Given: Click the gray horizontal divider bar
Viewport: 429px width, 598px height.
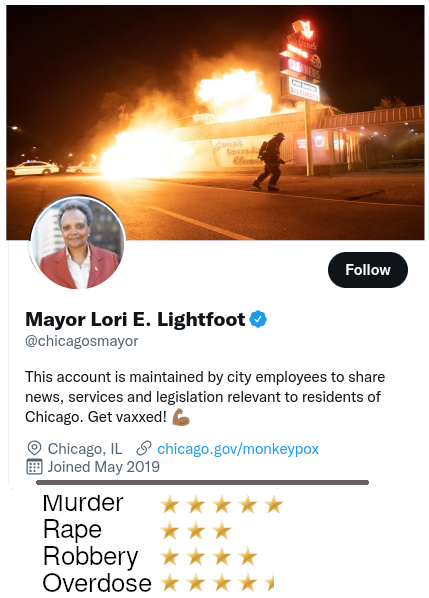Looking at the screenshot, I should click(202, 482).
